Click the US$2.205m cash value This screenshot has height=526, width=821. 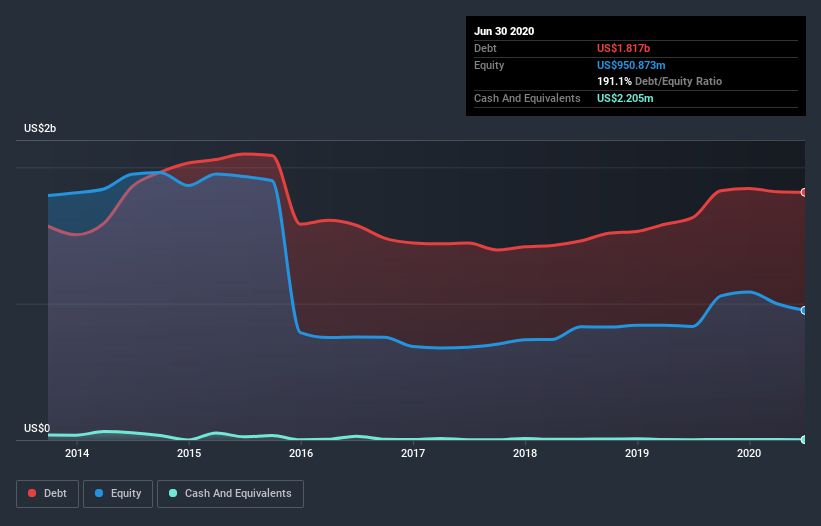625,98
